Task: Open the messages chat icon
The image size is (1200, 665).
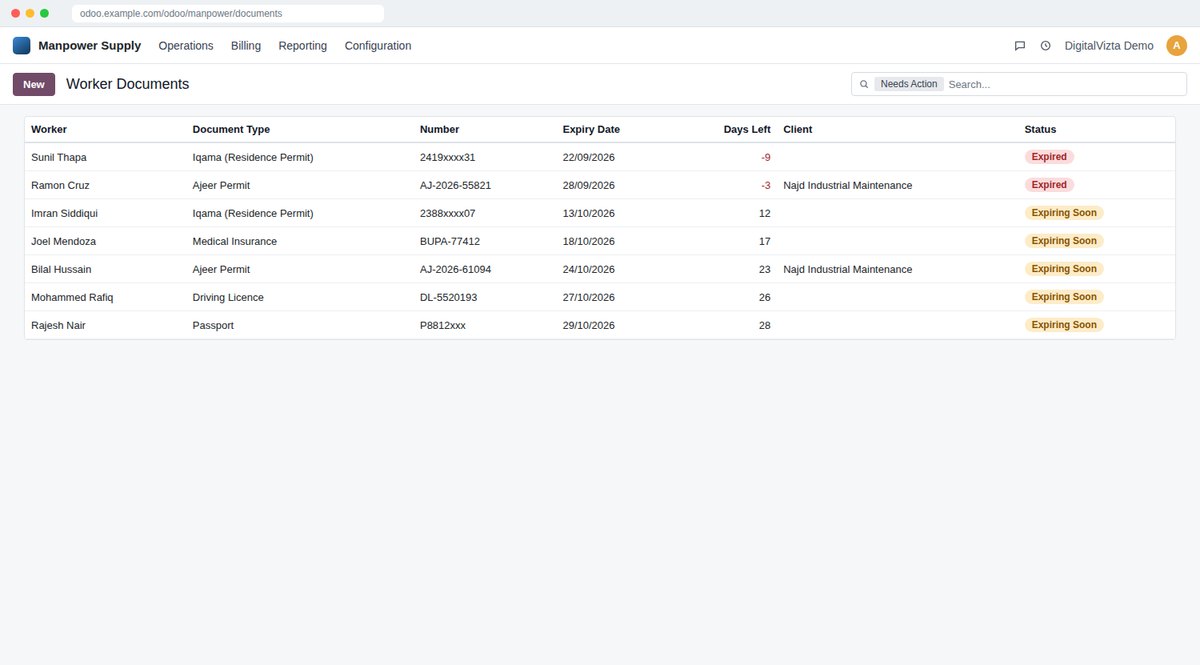Action: [1020, 45]
